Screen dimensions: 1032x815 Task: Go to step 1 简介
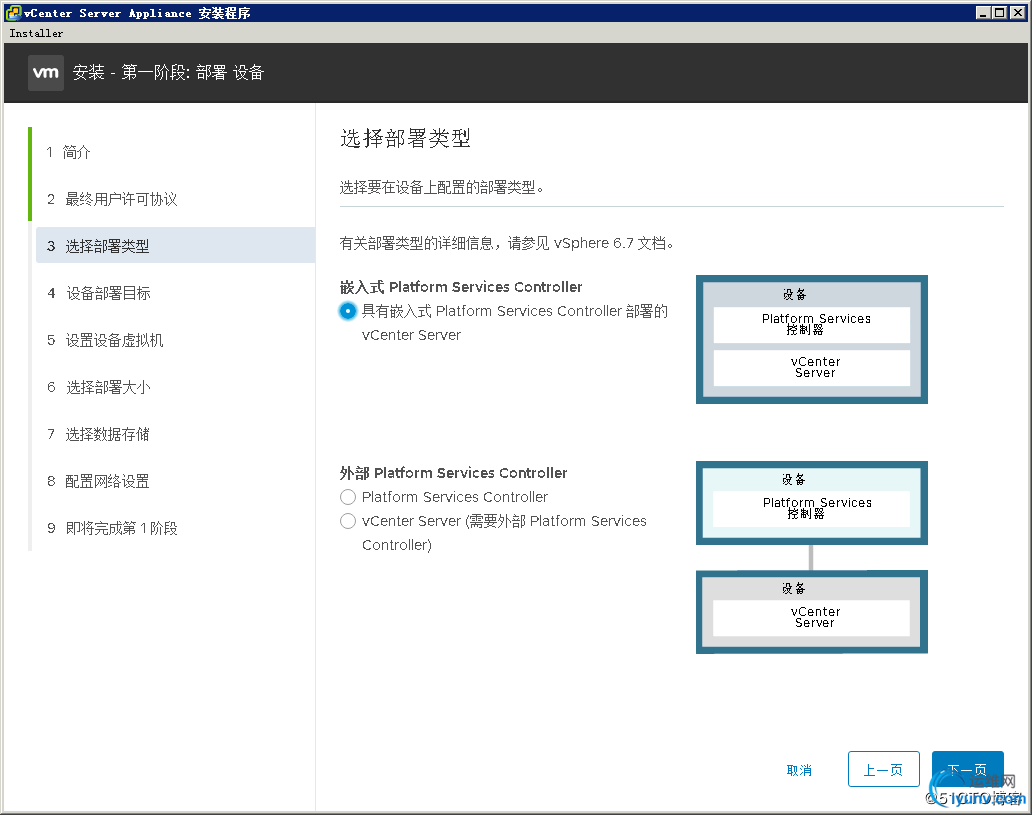pyautogui.click(x=68, y=152)
